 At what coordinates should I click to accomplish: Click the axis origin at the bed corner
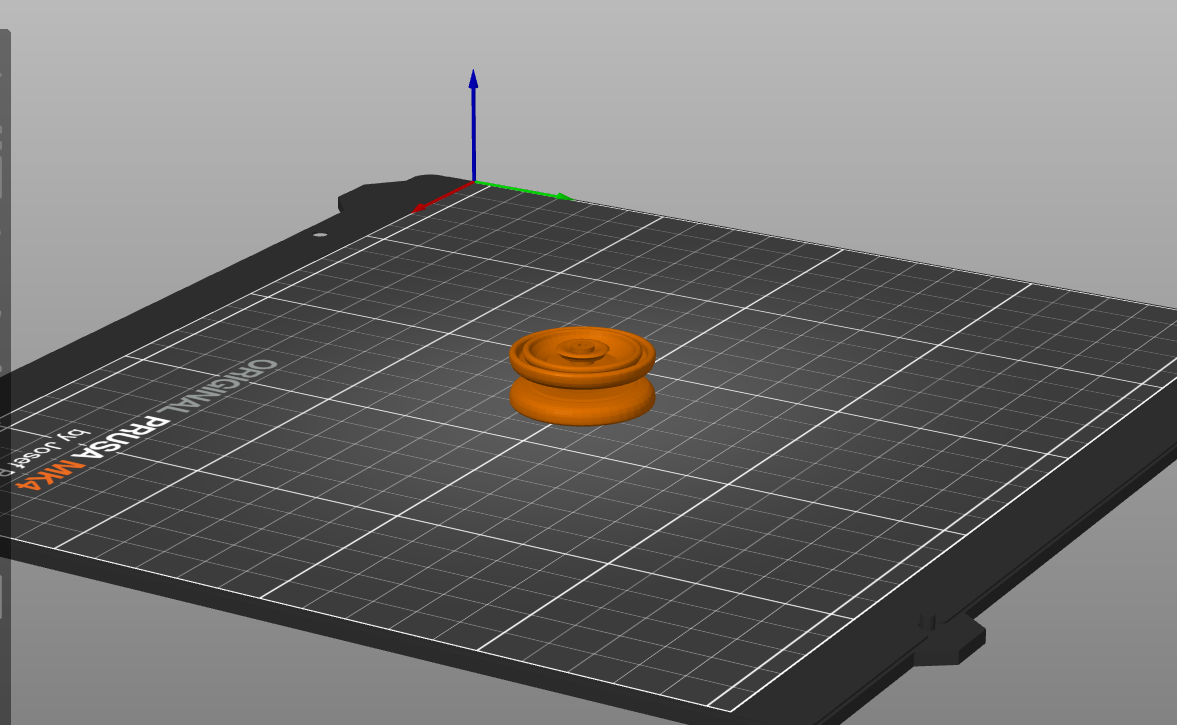pos(474,182)
